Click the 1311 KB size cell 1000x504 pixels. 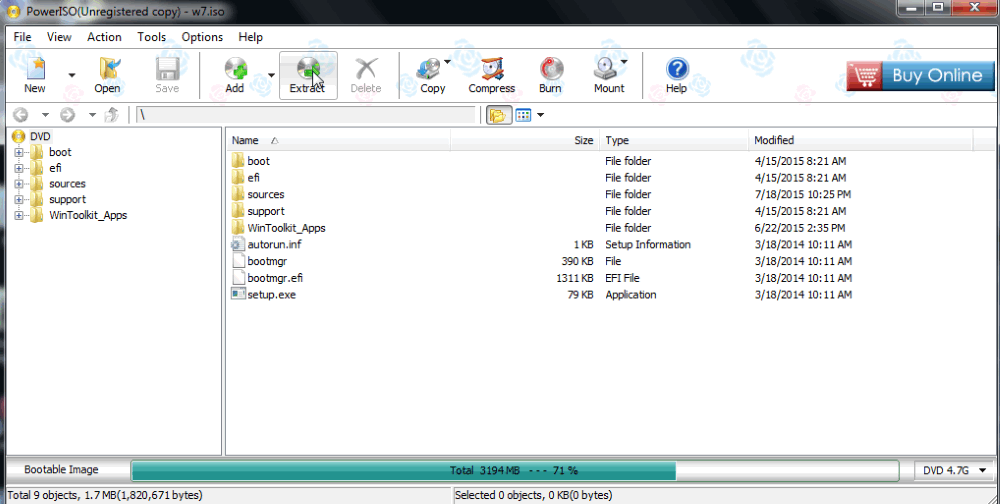click(x=575, y=278)
